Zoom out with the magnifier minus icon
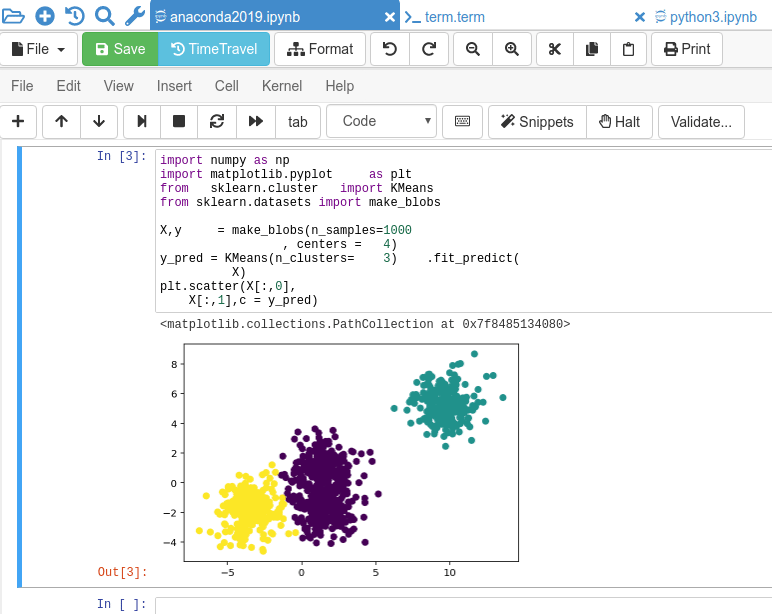This screenshot has height=614, width=772. click(x=473, y=49)
